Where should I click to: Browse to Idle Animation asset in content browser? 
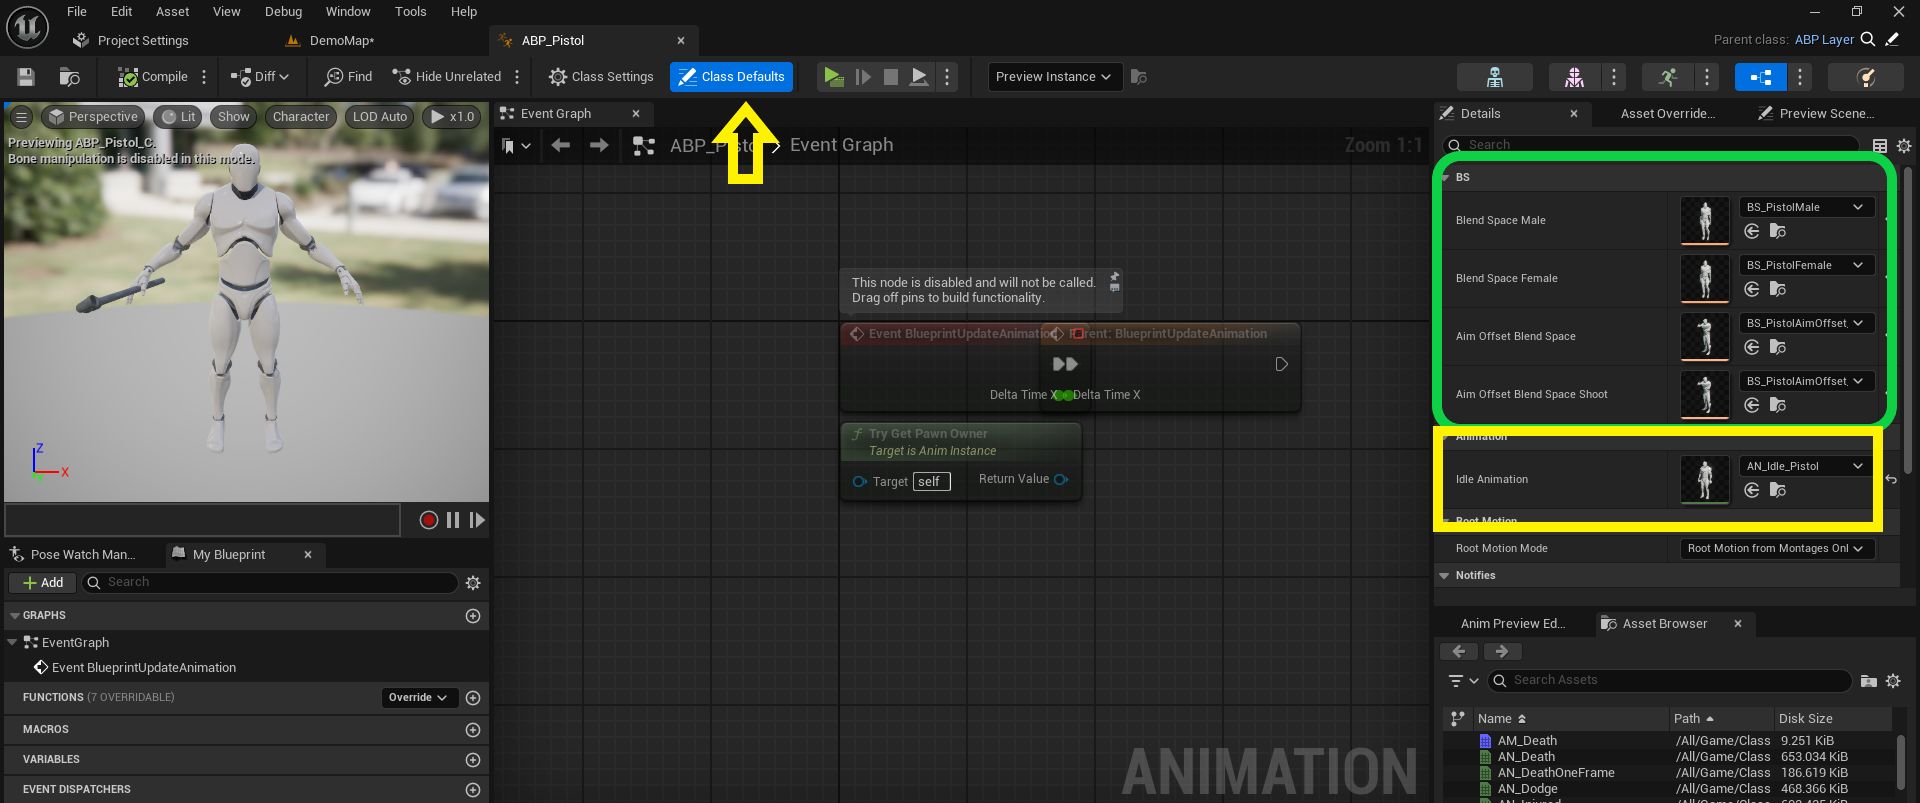[1777, 491]
